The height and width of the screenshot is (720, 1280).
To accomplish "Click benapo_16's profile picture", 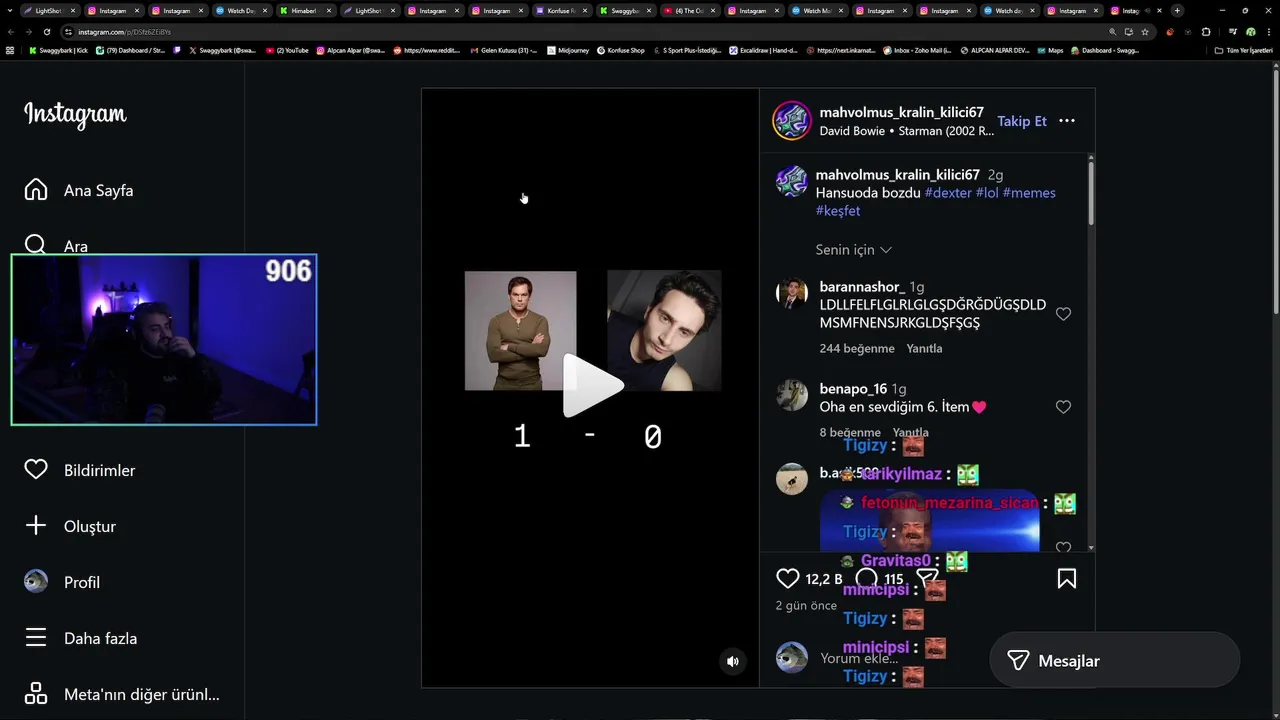I will point(792,395).
